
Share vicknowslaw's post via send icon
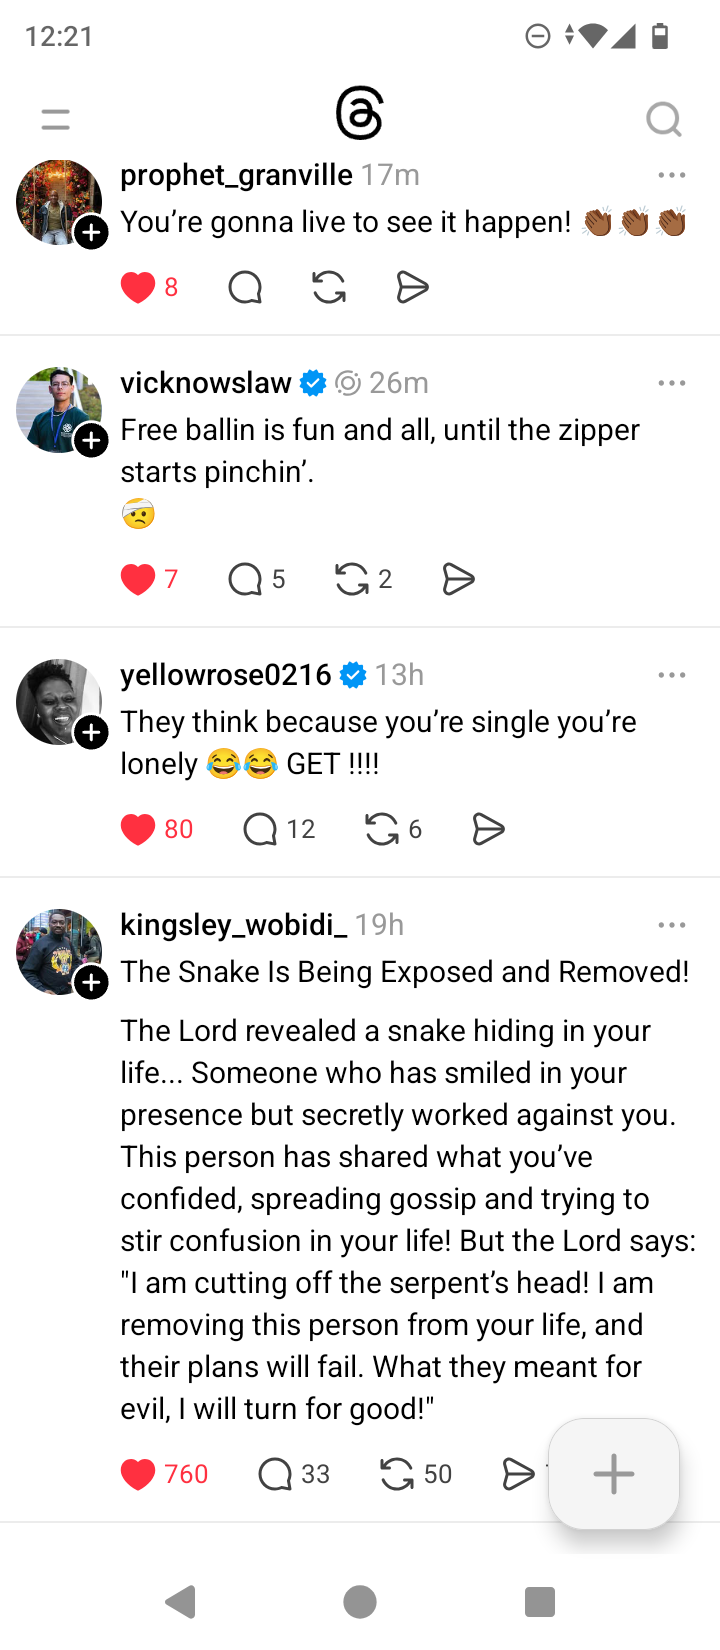pos(458,579)
